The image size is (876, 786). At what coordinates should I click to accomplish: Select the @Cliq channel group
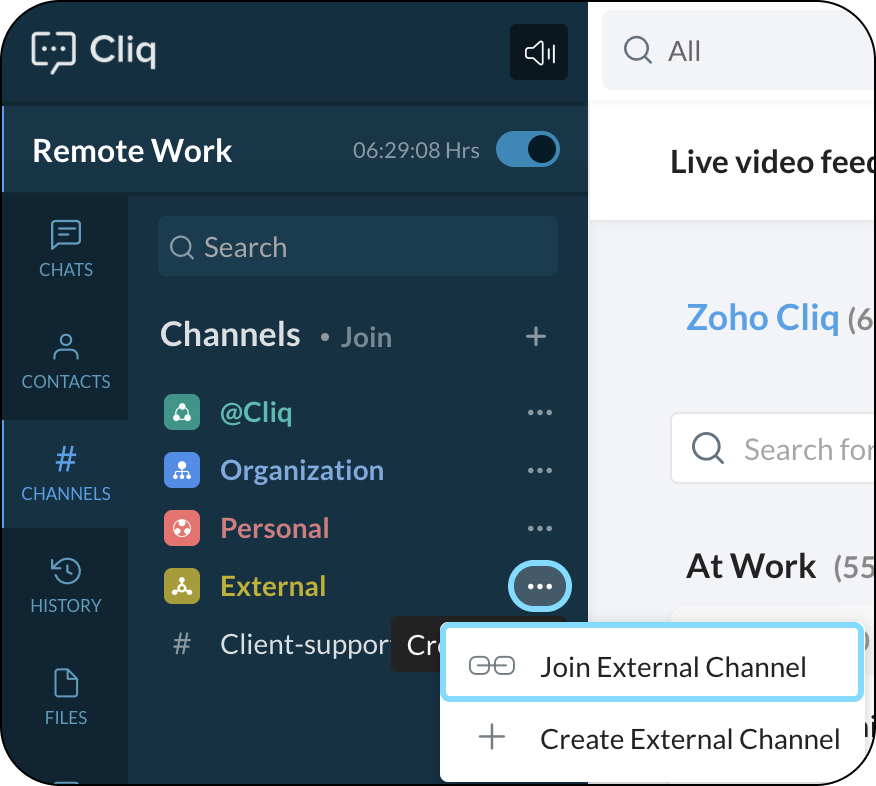(256, 412)
